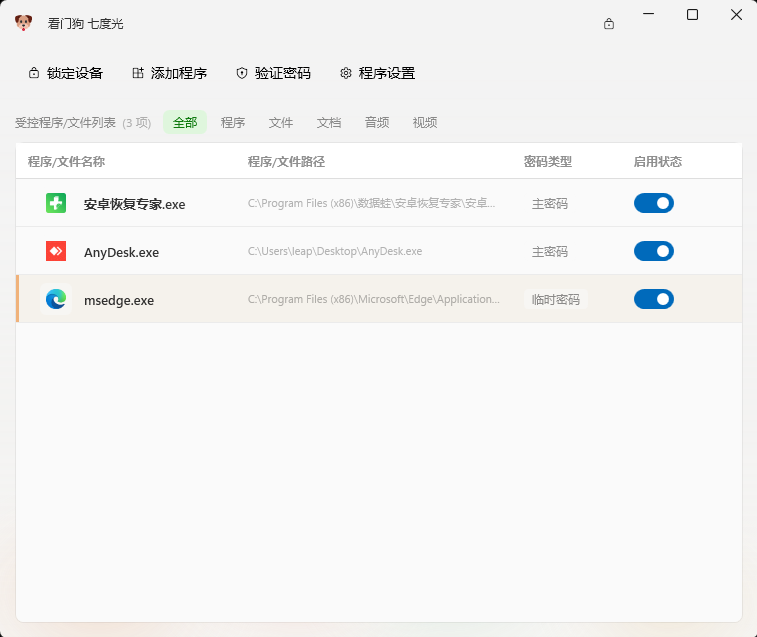Open 程序设置 settings
Screen dimensions: 757x637
point(378,73)
